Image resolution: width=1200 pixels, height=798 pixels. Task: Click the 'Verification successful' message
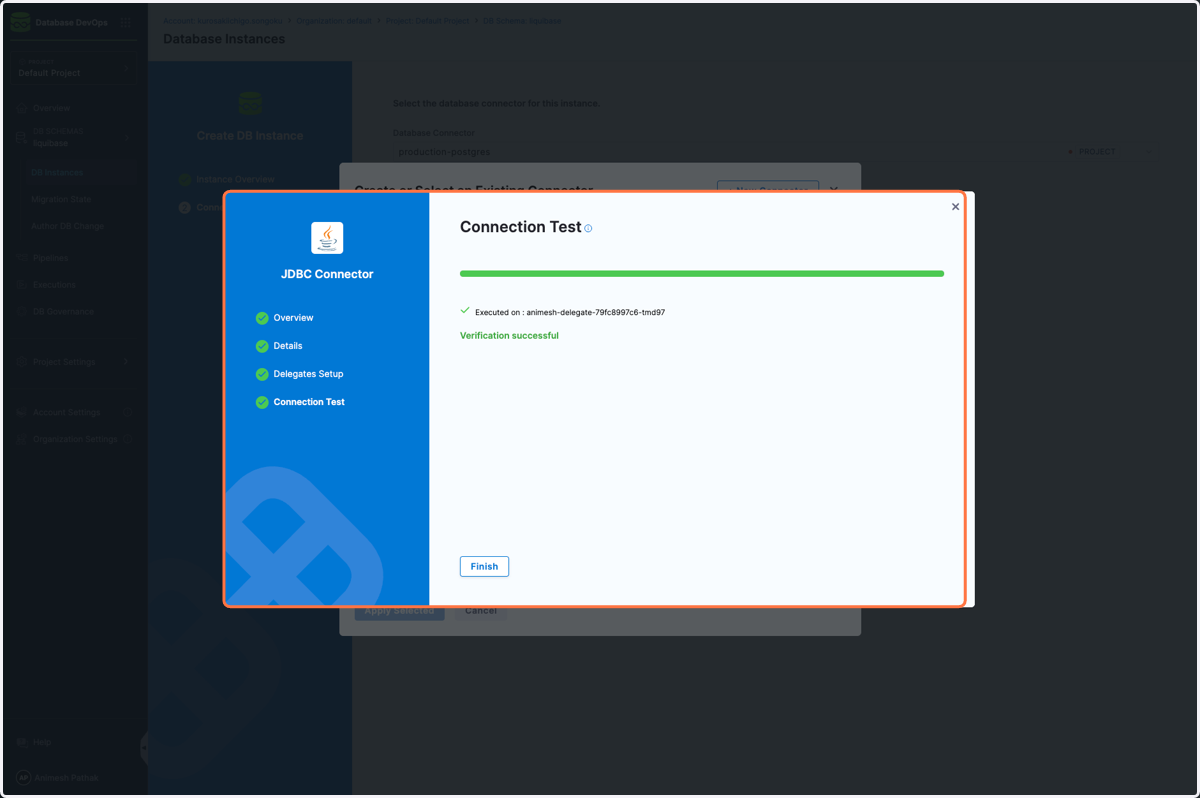[509, 336]
